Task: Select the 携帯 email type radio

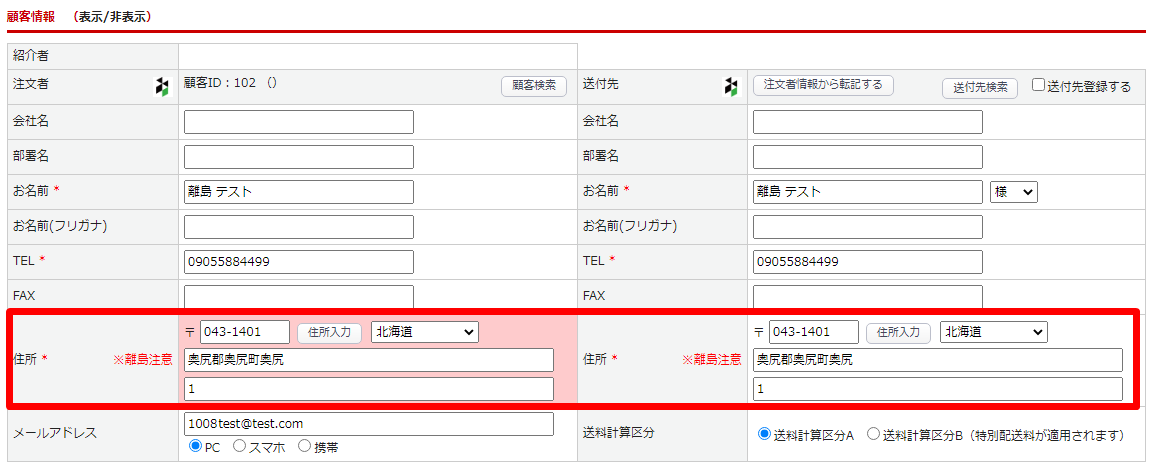Action: coord(305,447)
